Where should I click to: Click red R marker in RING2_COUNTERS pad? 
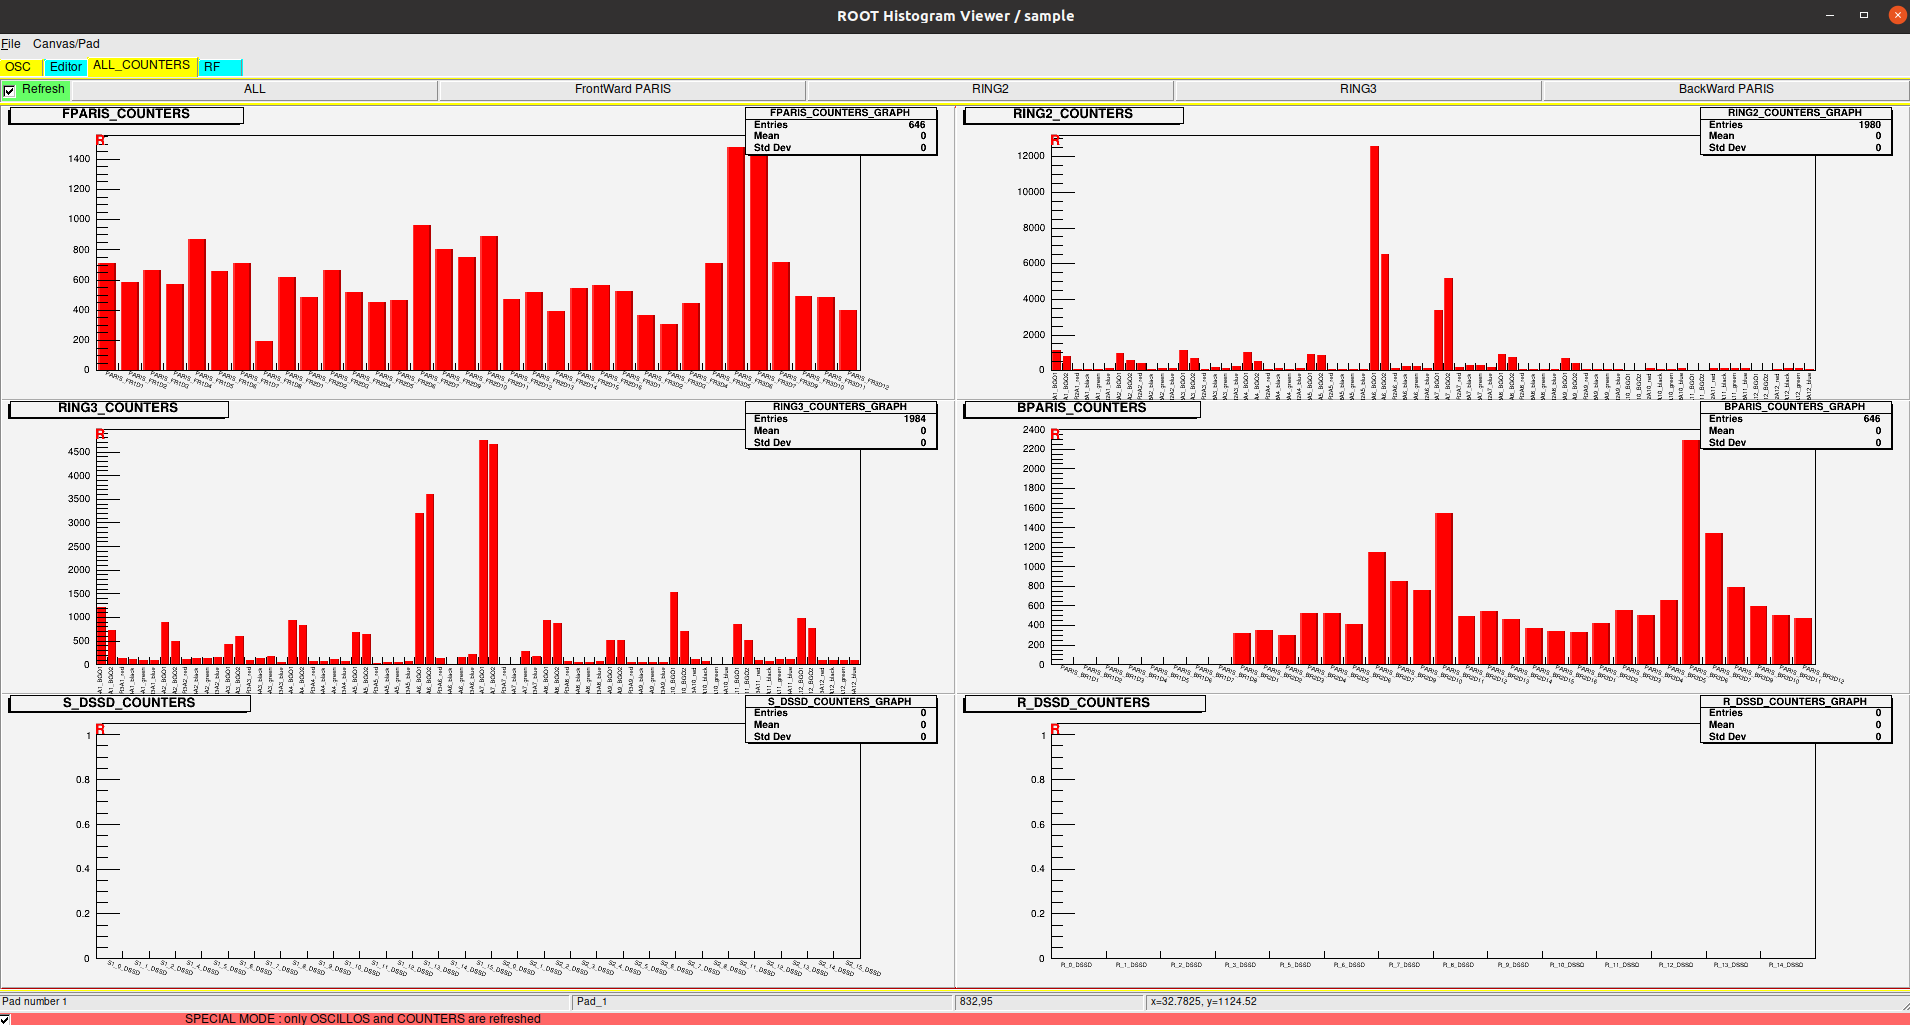[1055, 140]
